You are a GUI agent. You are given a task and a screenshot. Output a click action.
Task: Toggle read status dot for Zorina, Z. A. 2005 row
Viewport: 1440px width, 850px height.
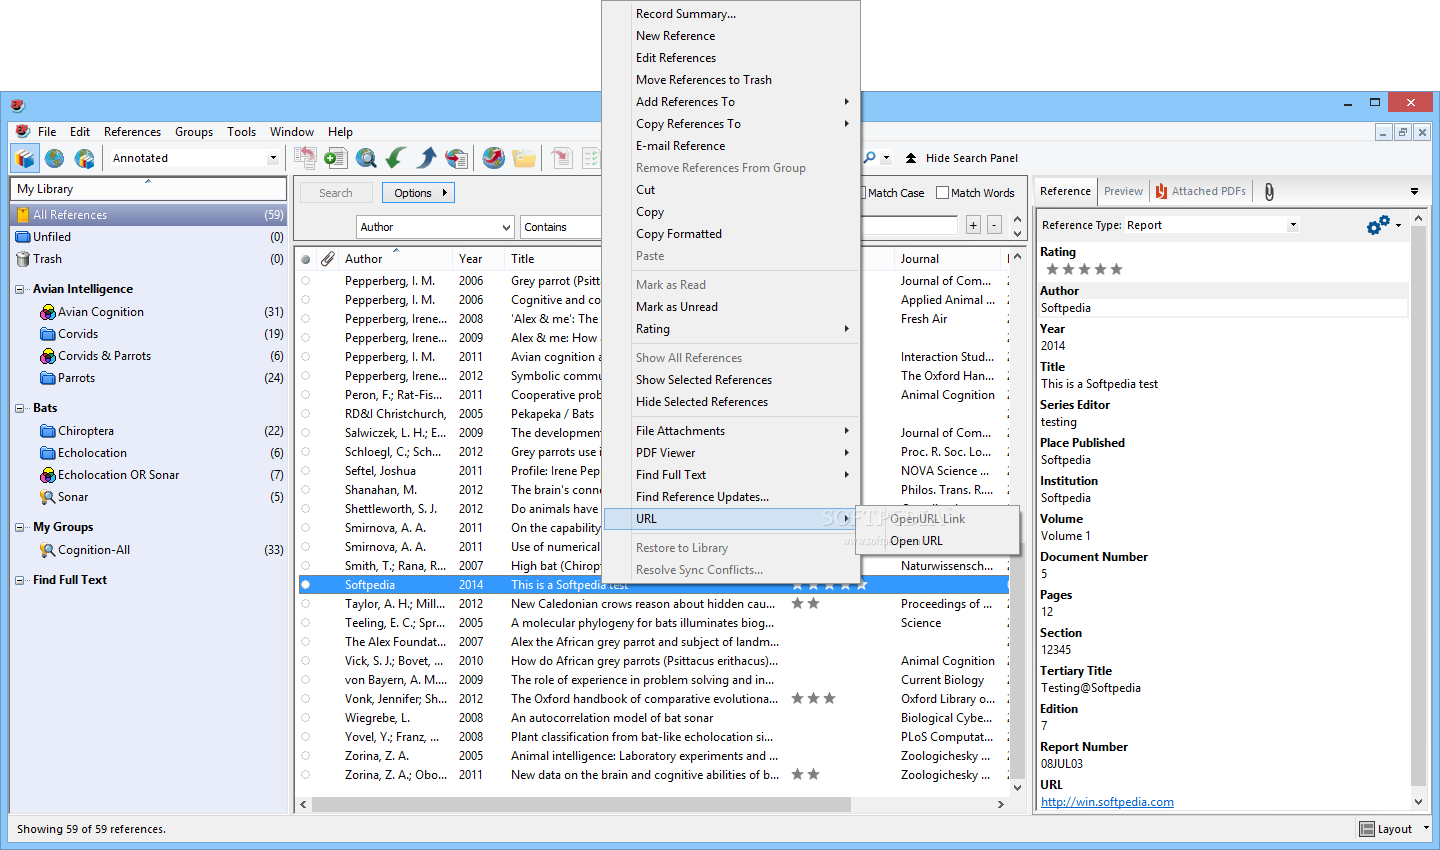tap(306, 756)
